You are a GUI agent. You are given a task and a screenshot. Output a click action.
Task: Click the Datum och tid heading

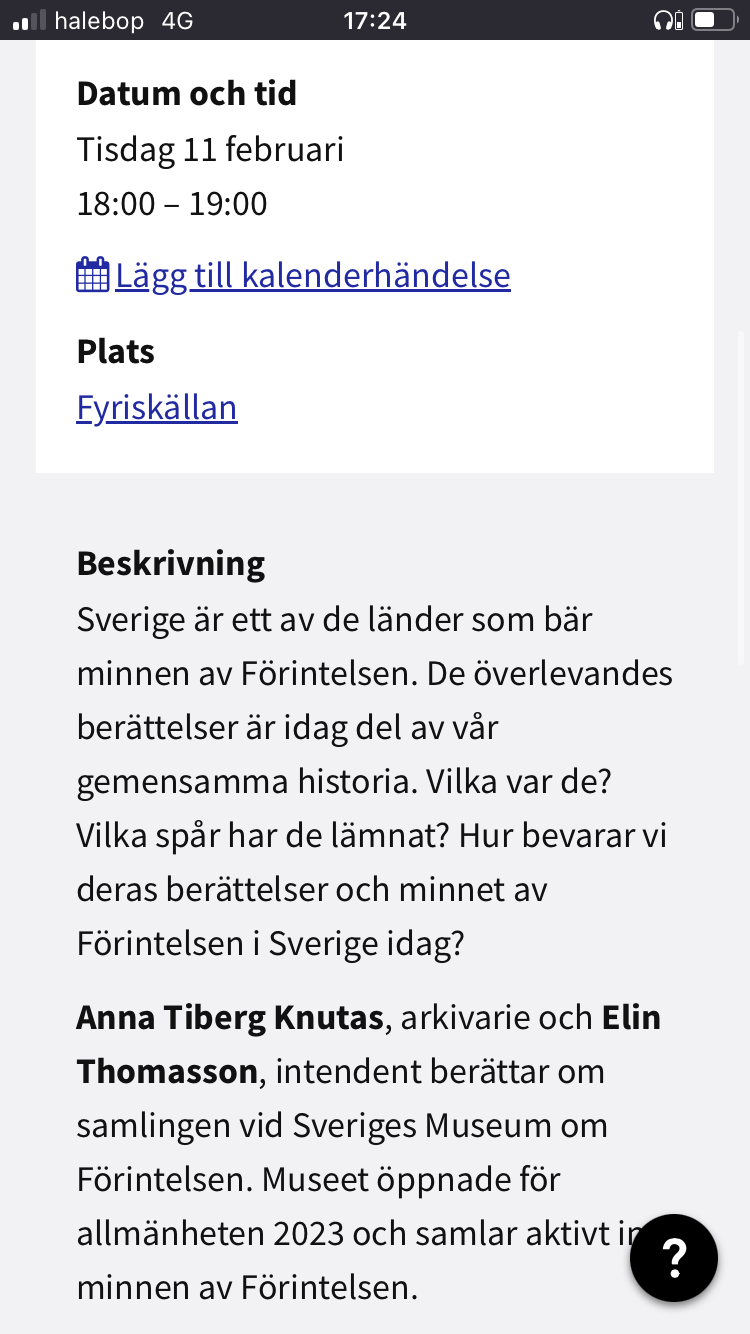(x=187, y=94)
